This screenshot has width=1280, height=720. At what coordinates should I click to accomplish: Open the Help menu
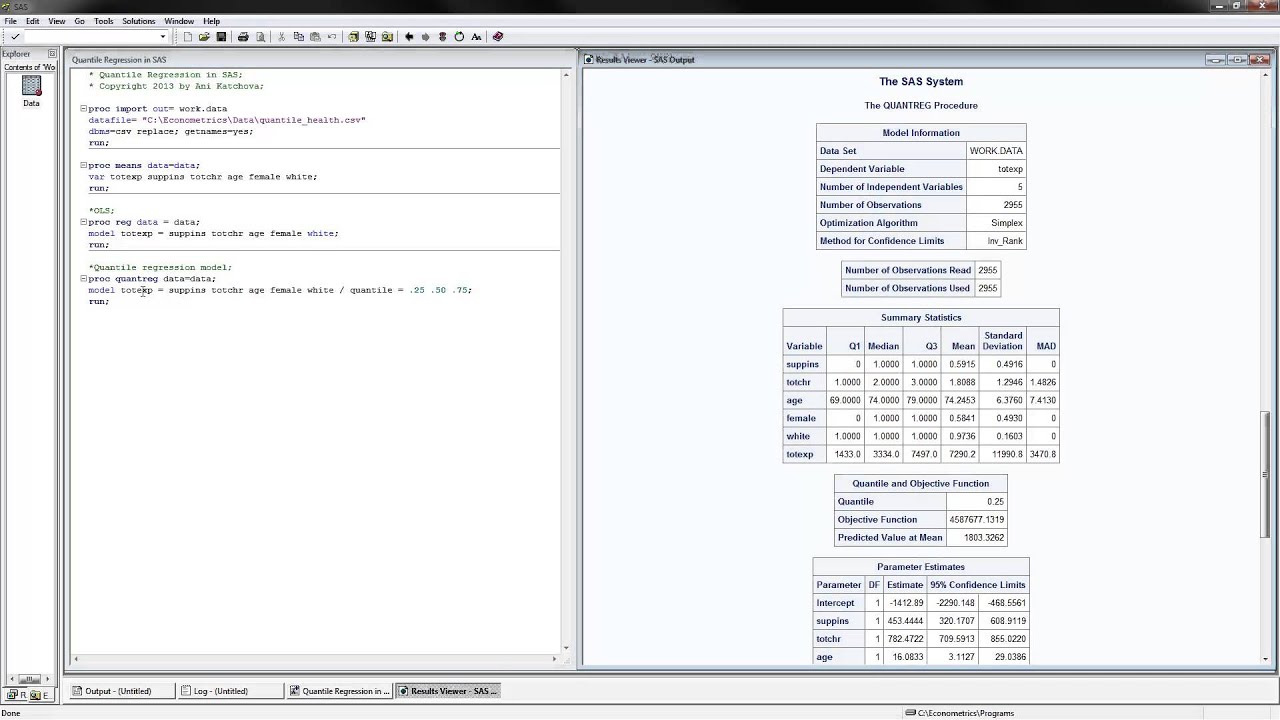pos(211,21)
